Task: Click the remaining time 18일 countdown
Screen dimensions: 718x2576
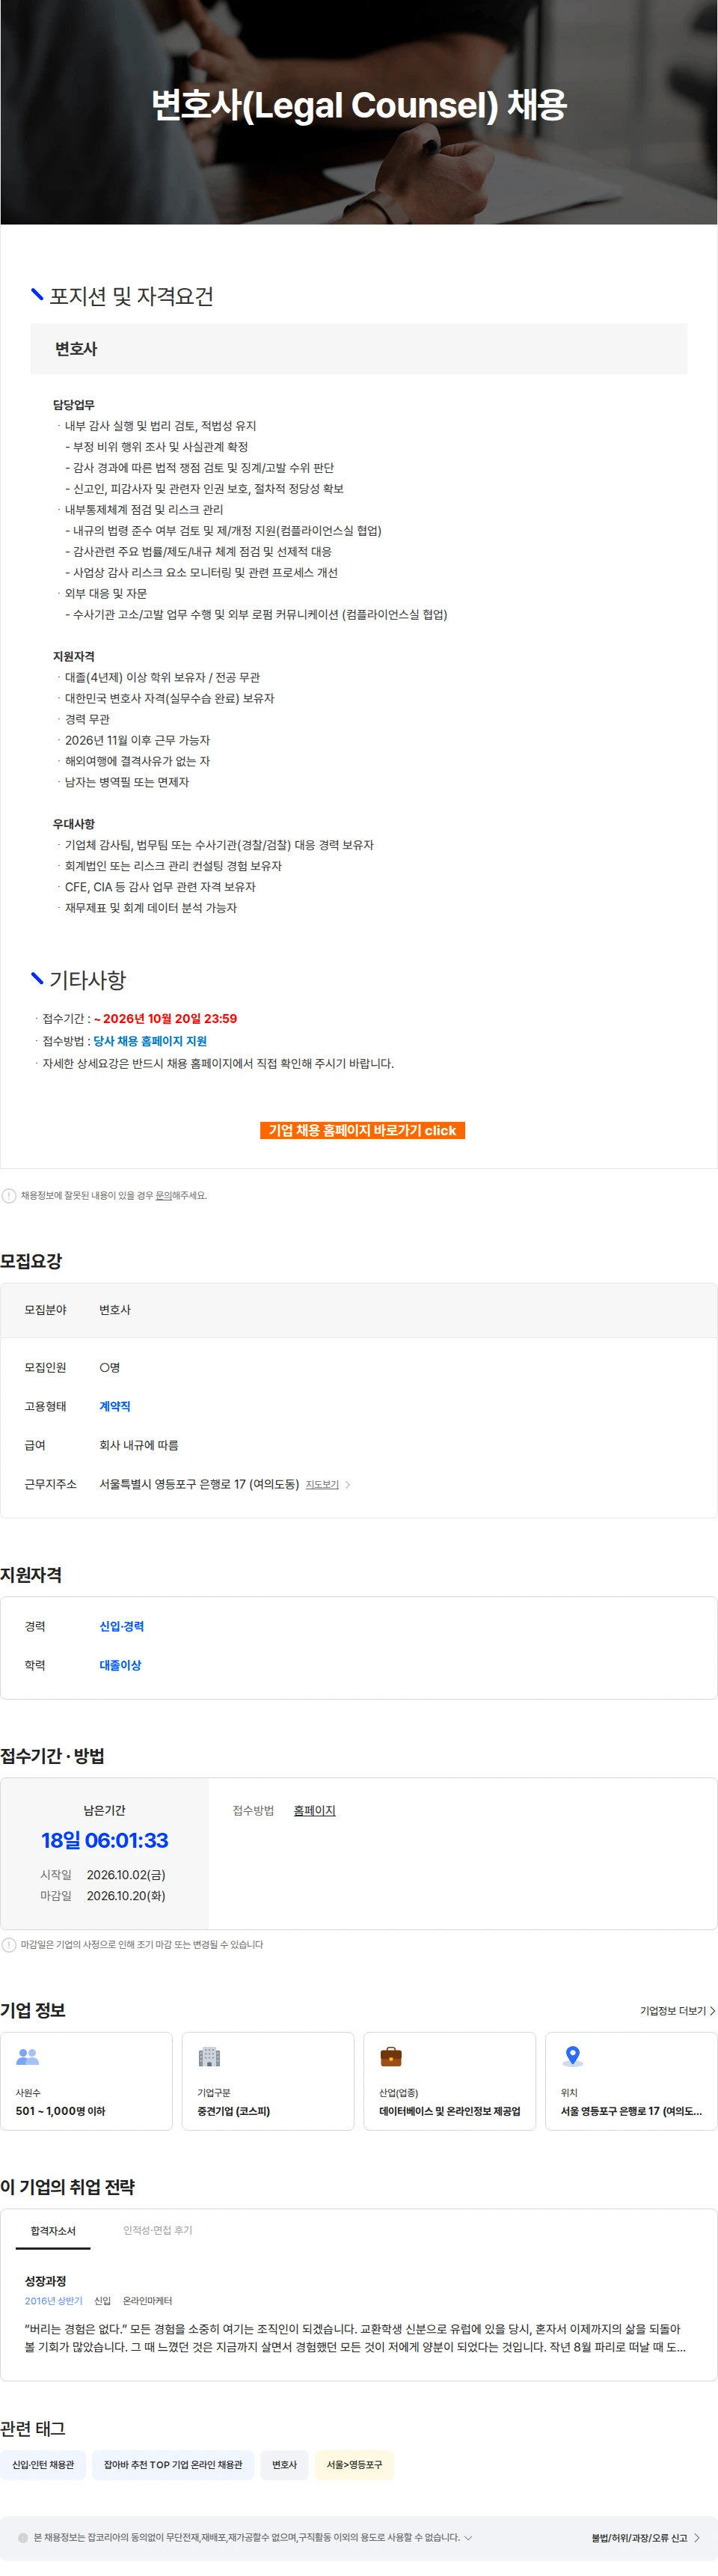Action: 105,1840
